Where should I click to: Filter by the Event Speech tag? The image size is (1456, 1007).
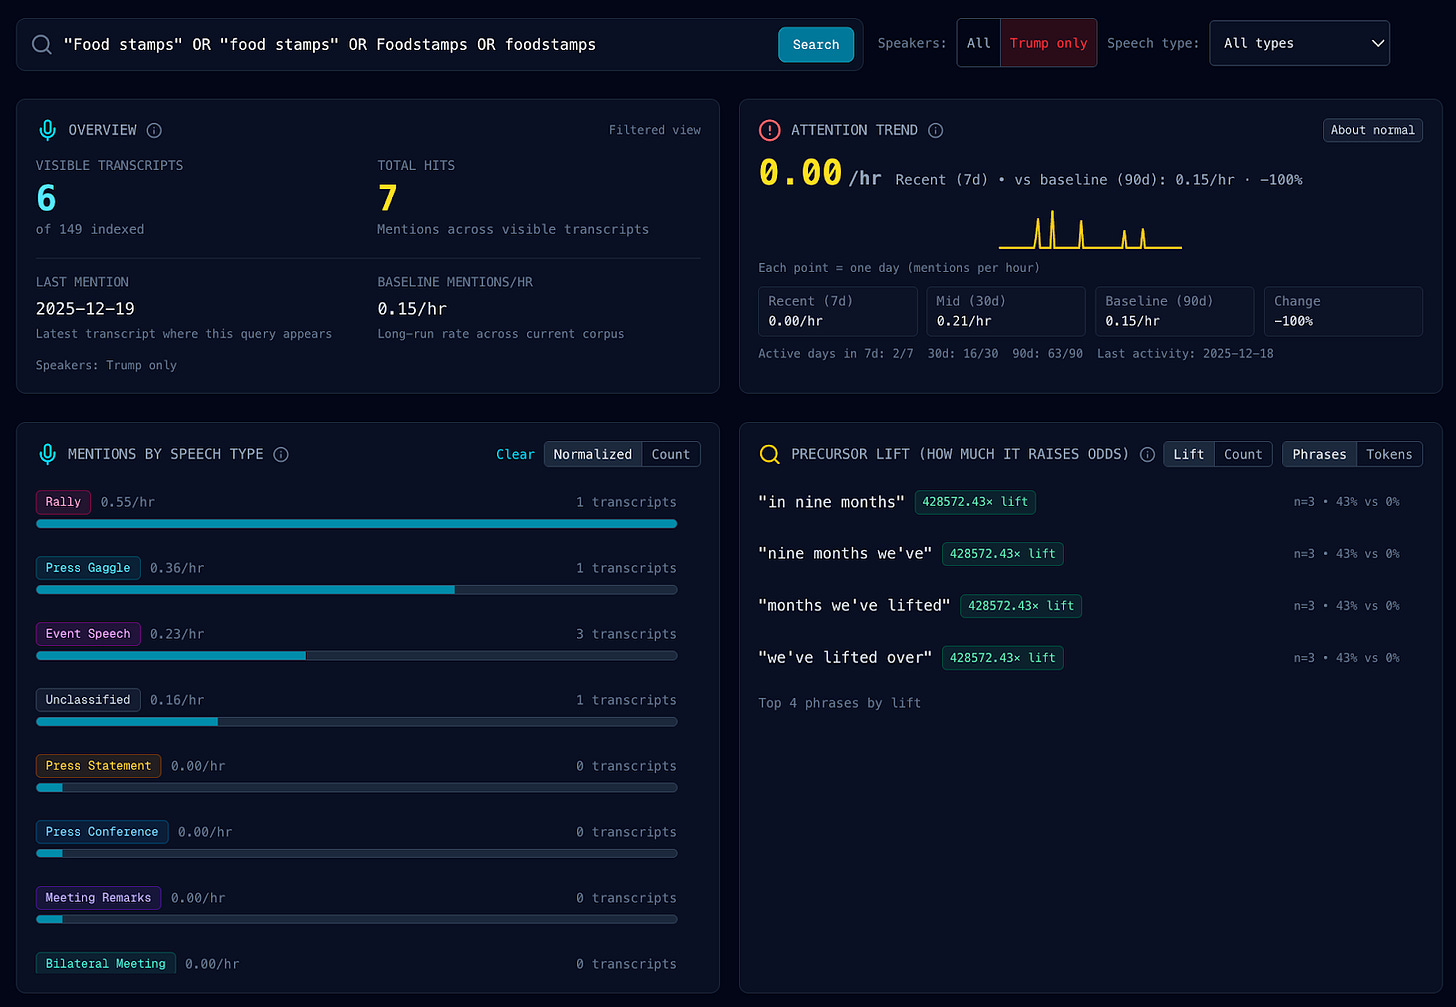point(88,634)
